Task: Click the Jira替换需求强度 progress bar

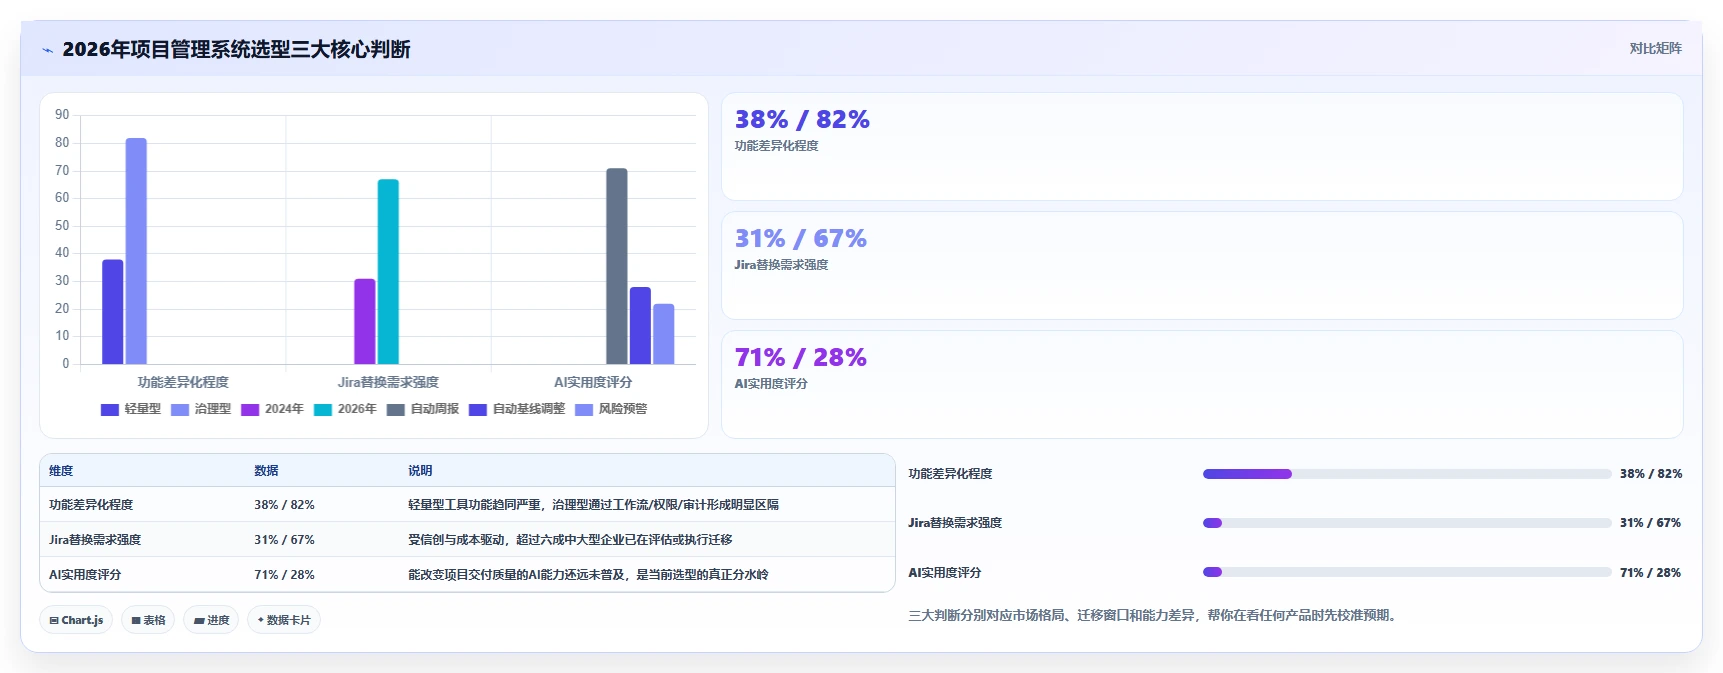Action: 1407,523
